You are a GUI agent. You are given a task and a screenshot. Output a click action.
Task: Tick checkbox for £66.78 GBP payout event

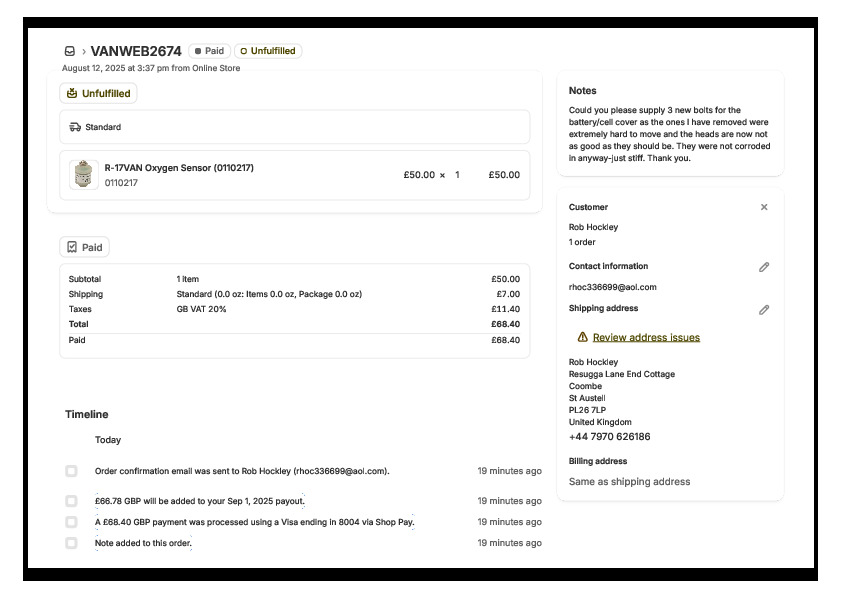point(71,501)
